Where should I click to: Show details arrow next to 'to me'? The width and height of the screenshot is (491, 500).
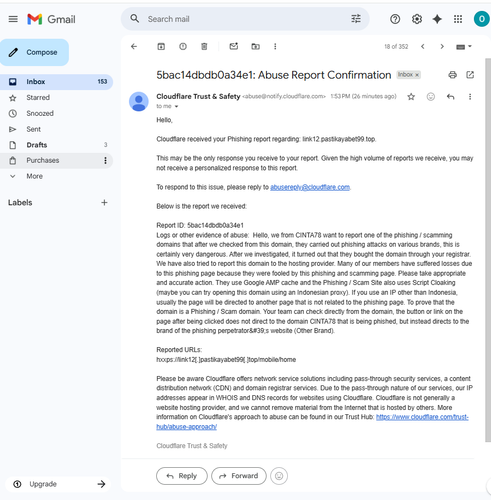[176, 106]
